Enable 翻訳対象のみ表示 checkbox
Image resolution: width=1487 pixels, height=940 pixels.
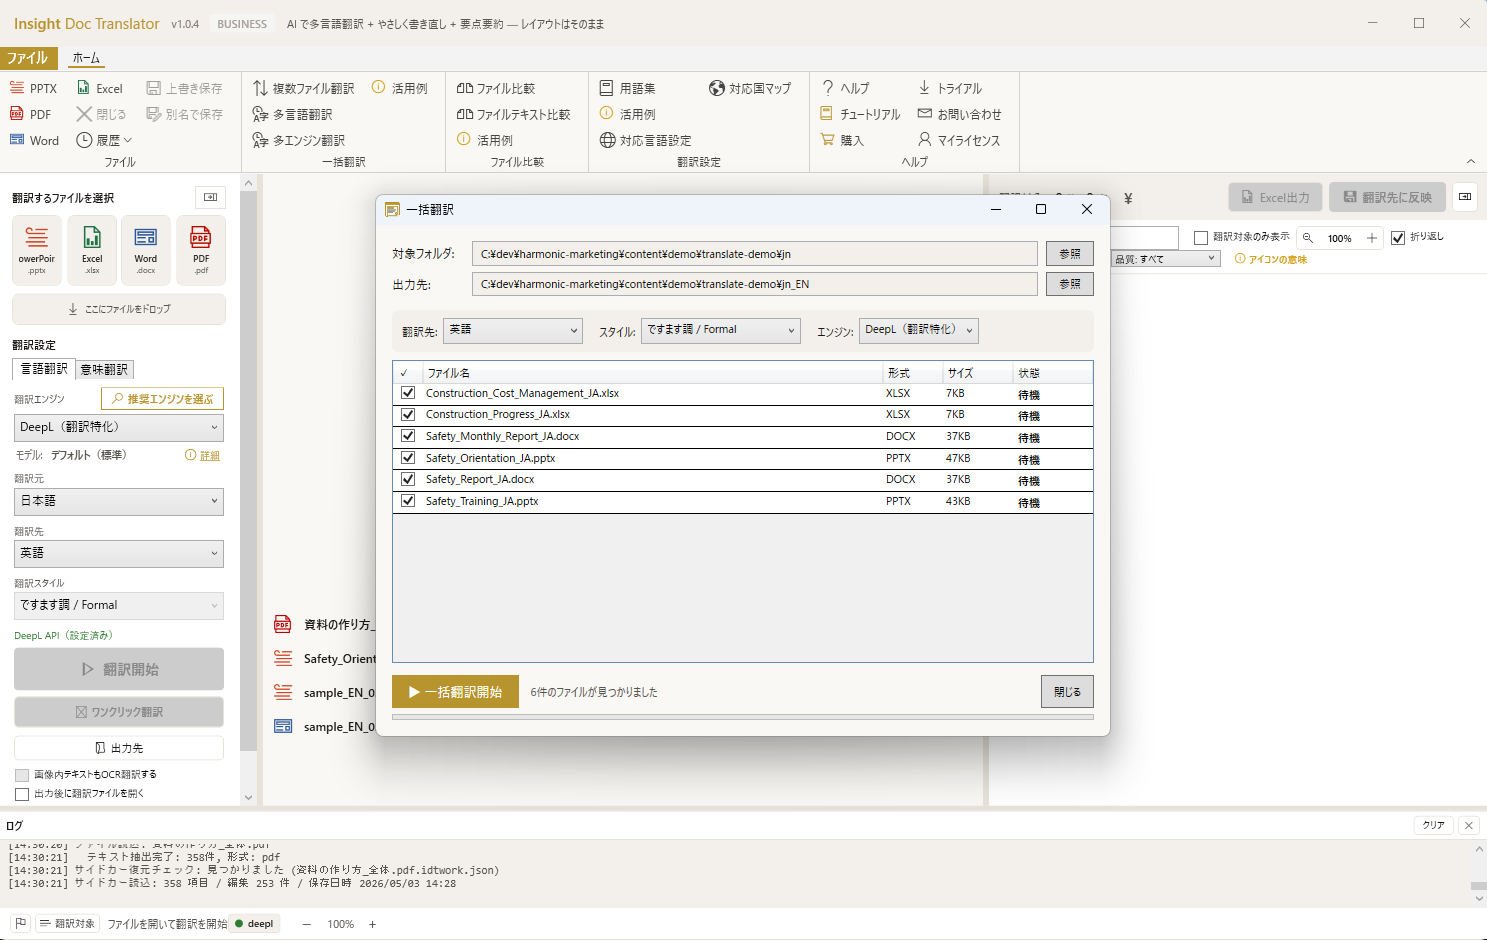pos(1201,238)
